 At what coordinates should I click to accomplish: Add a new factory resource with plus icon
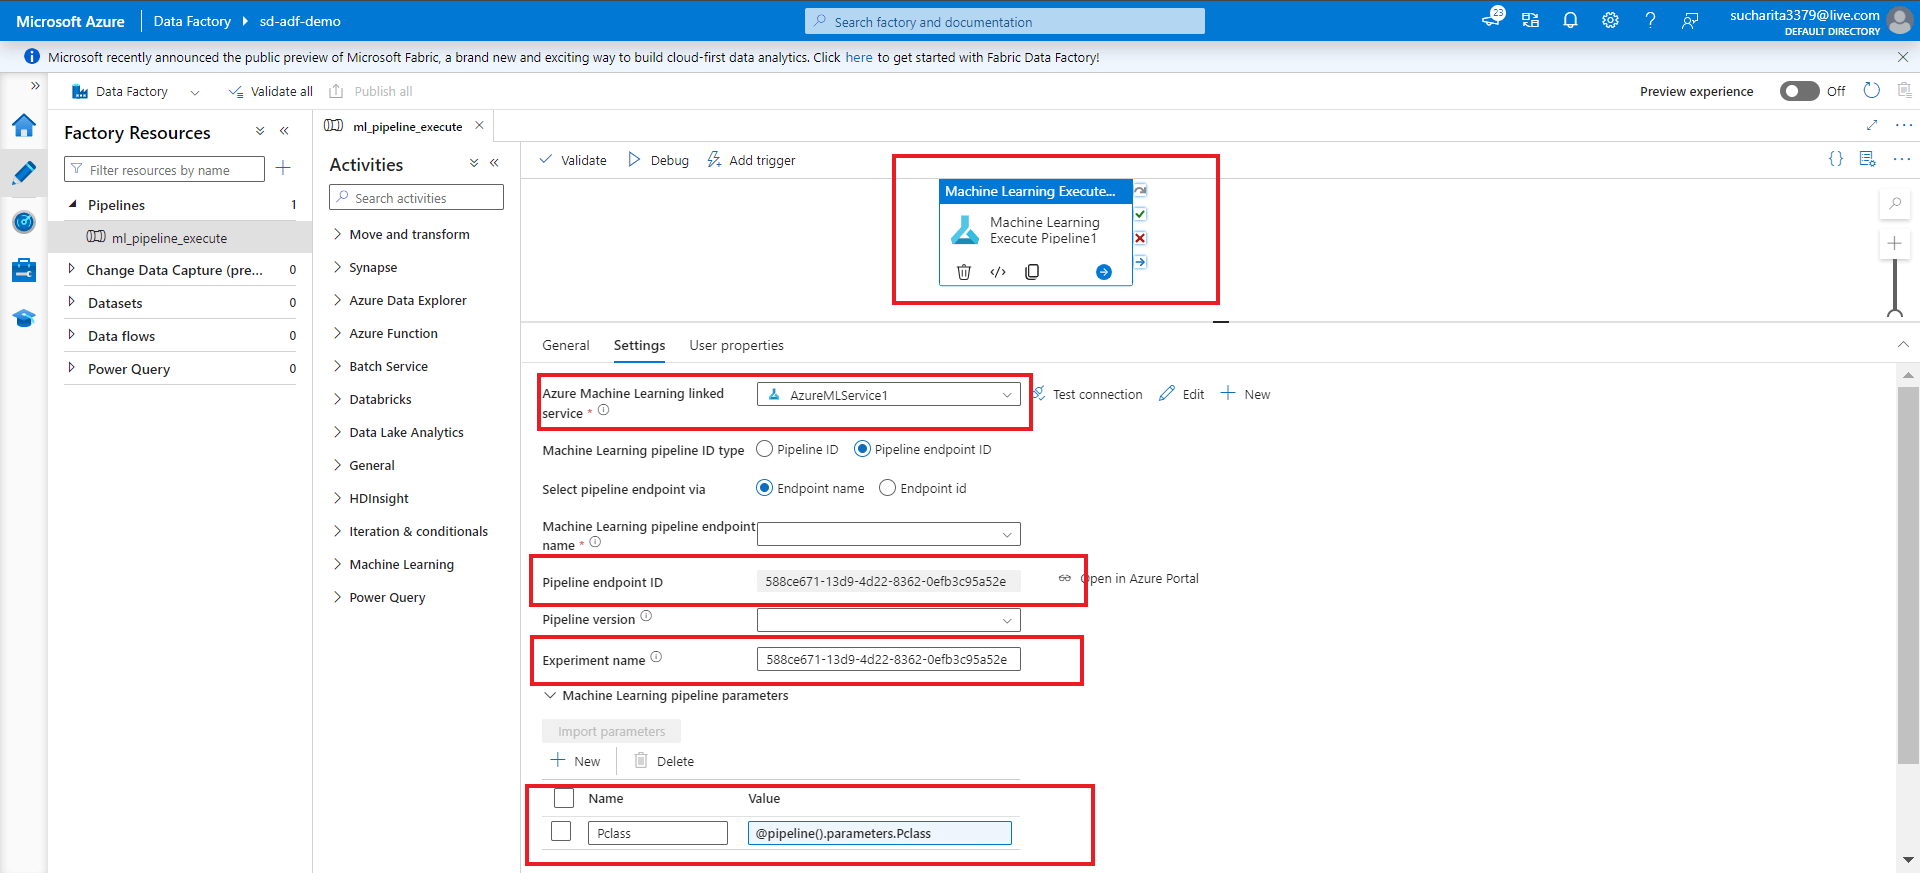(x=283, y=168)
